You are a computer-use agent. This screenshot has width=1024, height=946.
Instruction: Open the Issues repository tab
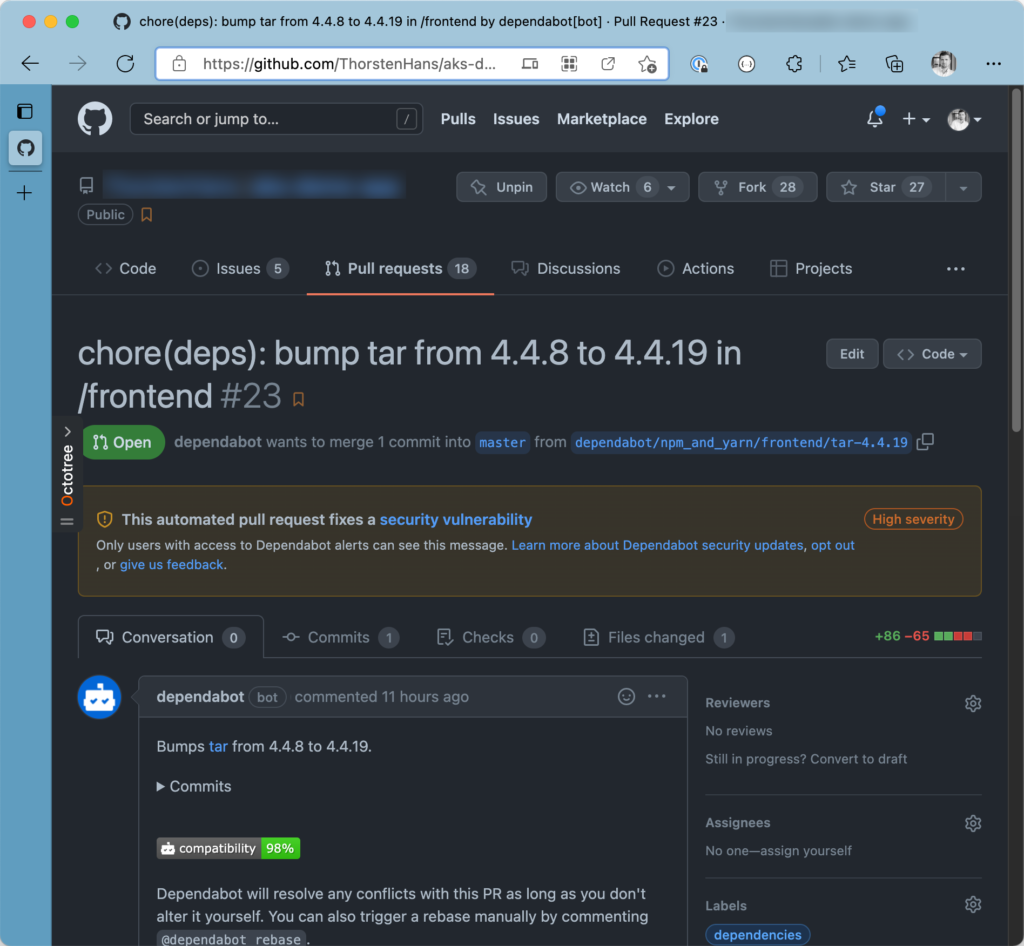[x=239, y=268]
